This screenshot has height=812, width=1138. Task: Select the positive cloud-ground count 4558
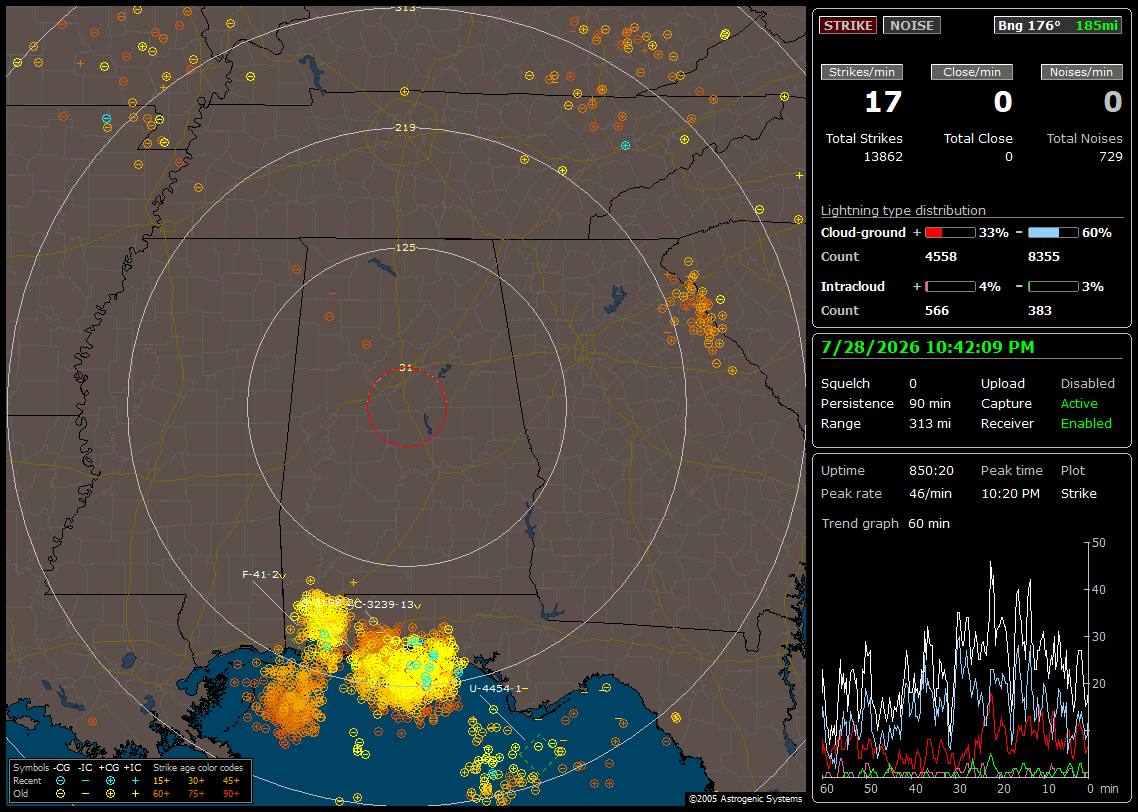(941, 257)
